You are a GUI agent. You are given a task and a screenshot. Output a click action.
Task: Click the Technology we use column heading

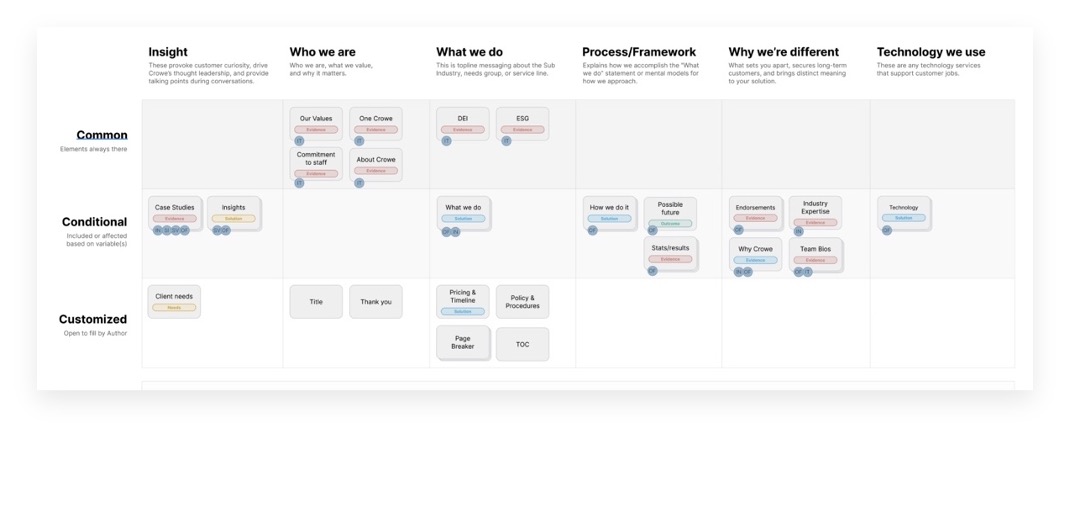[931, 52]
